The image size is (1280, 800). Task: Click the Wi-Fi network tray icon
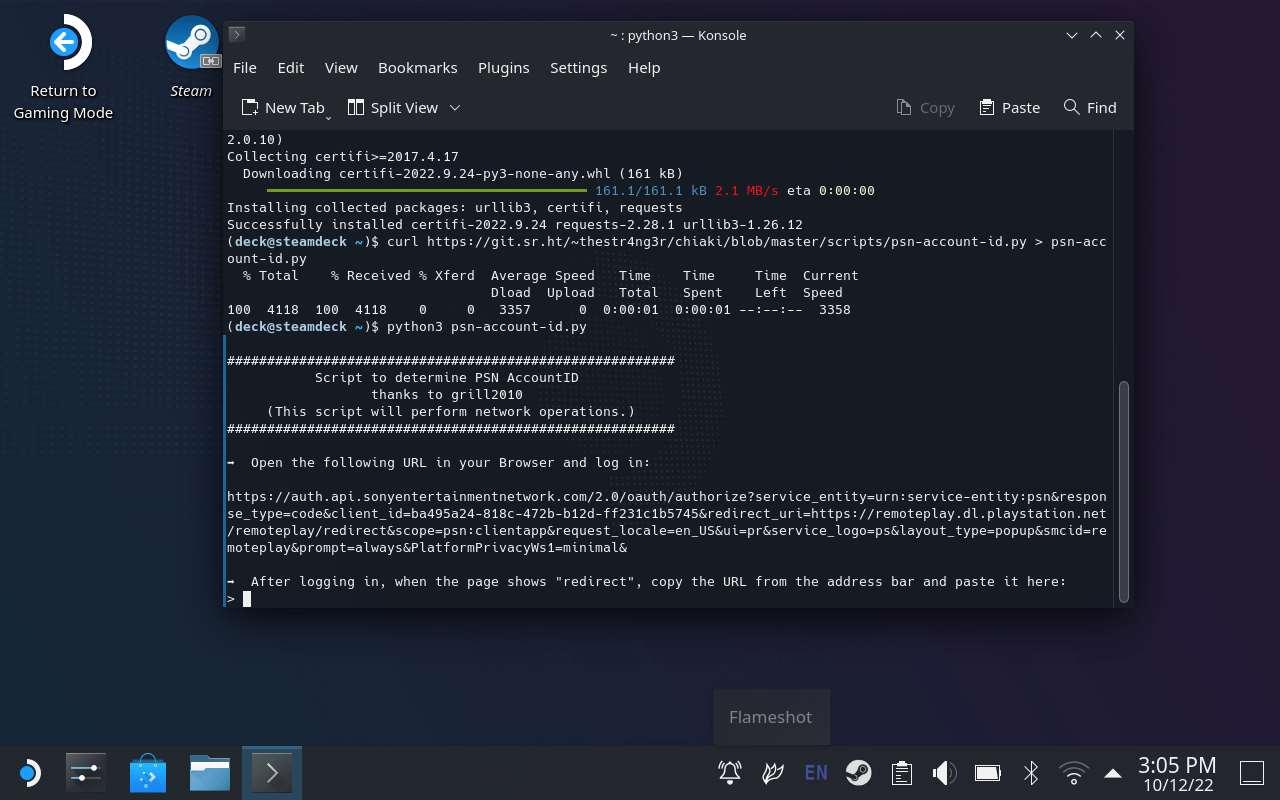[x=1073, y=772]
